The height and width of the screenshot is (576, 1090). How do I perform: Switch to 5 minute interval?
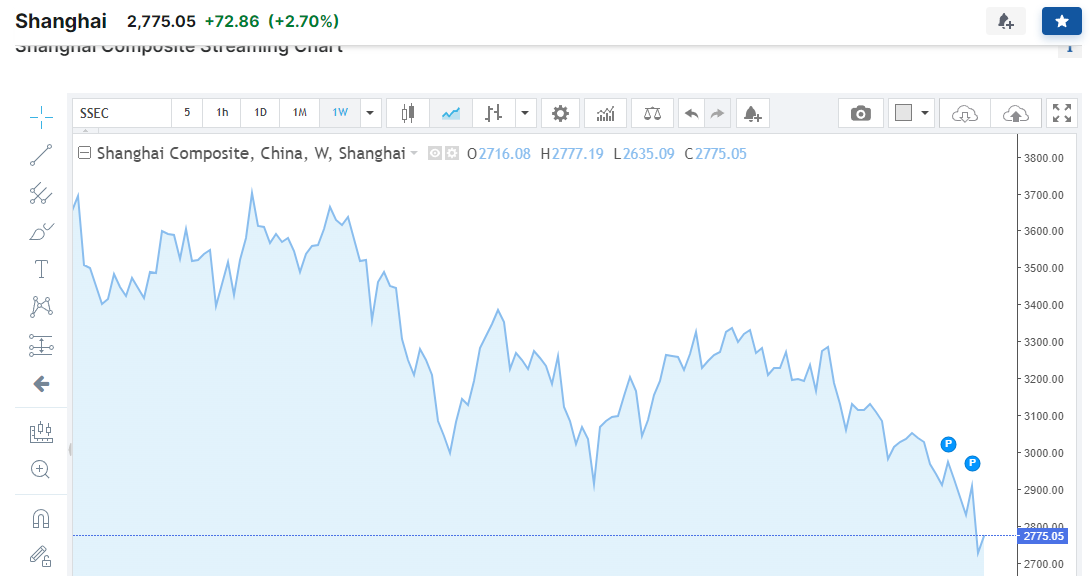coord(187,113)
